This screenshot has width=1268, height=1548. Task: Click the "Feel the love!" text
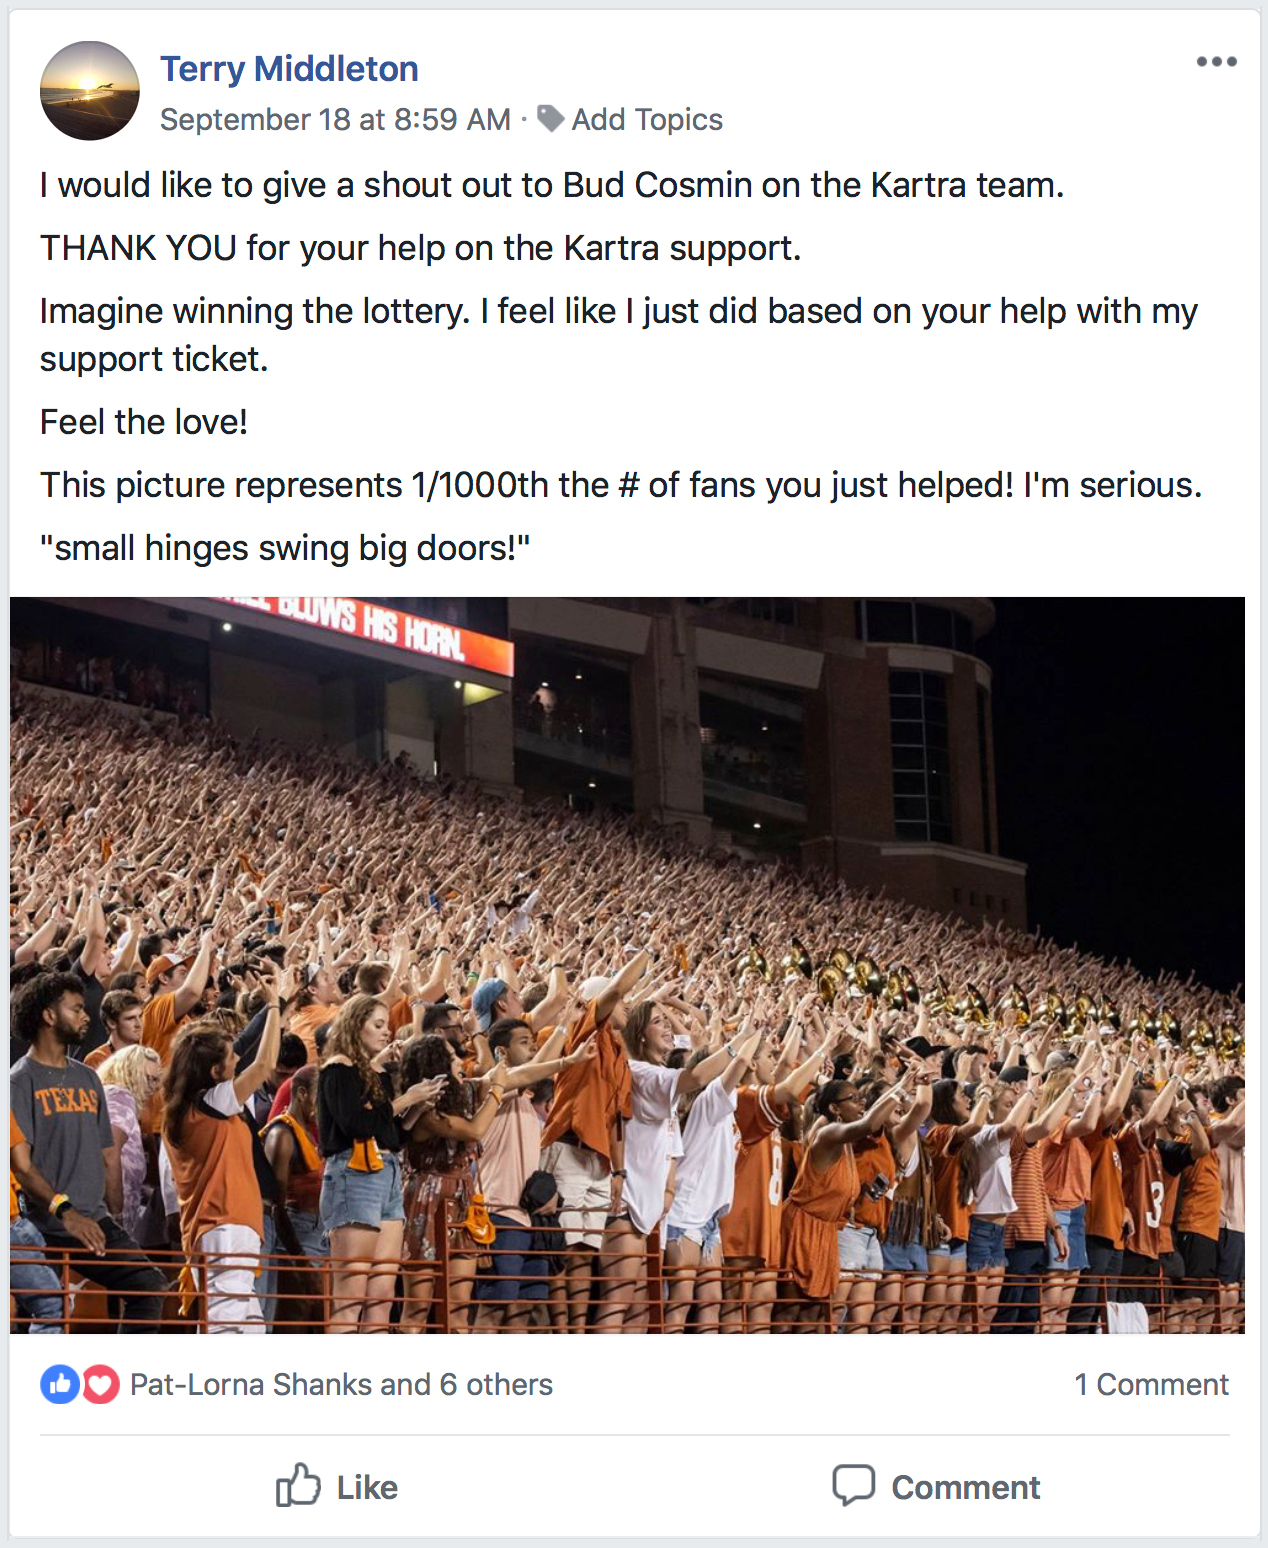click(x=144, y=422)
